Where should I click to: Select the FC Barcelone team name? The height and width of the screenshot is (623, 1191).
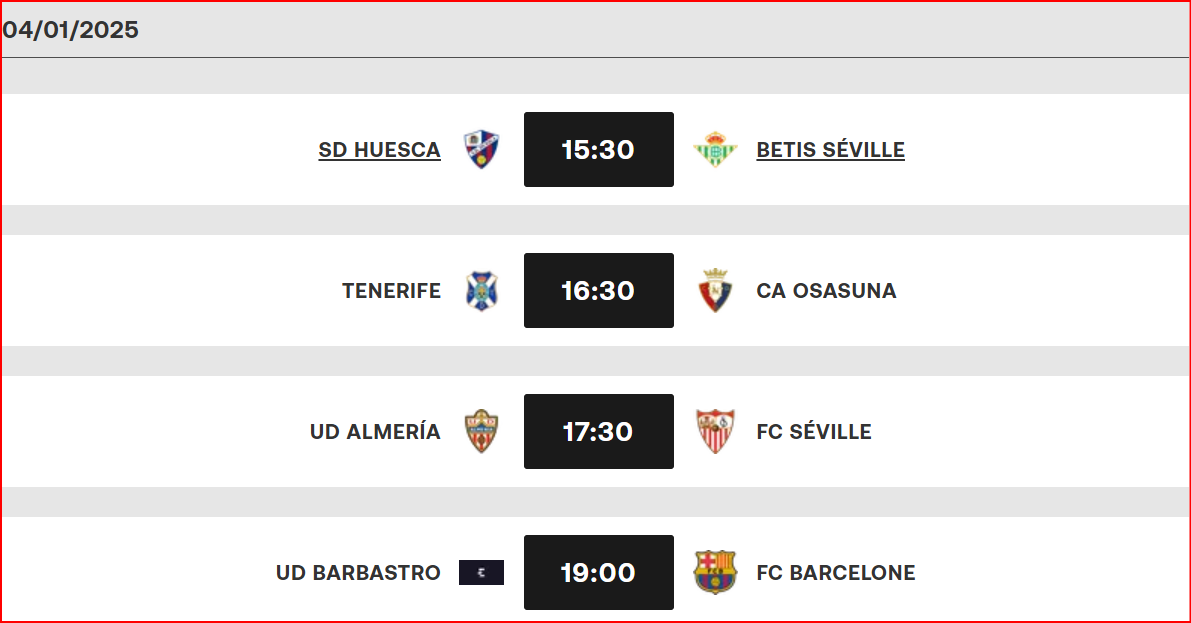pyautogui.click(x=836, y=573)
